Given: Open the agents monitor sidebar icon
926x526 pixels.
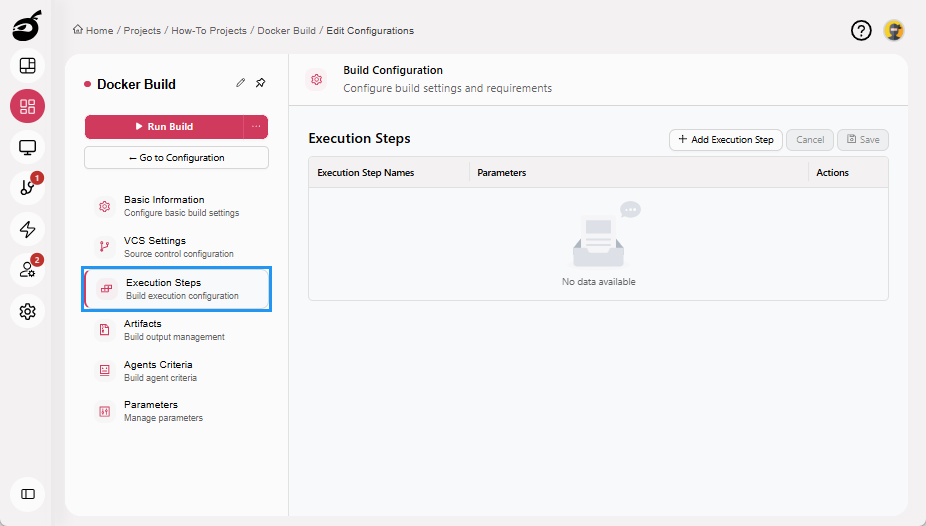Looking at the screenshot, I should point(27,147).
